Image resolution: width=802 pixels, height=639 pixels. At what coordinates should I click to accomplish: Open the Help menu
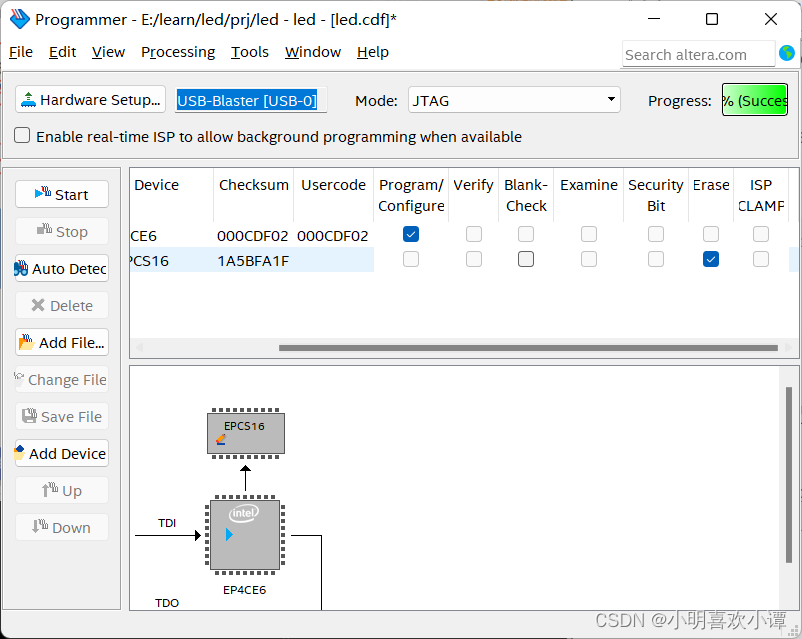[x=373, y=52]
